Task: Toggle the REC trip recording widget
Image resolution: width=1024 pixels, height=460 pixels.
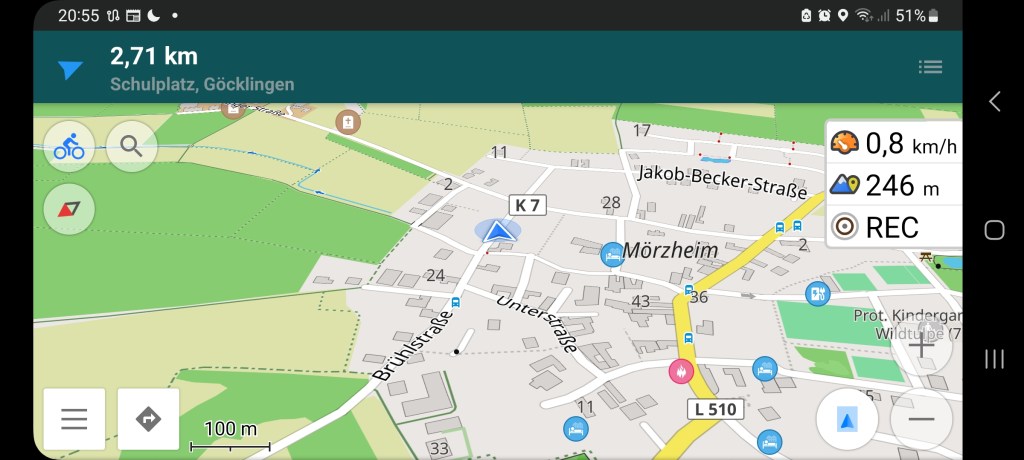Action: click(x=894, y=227)
